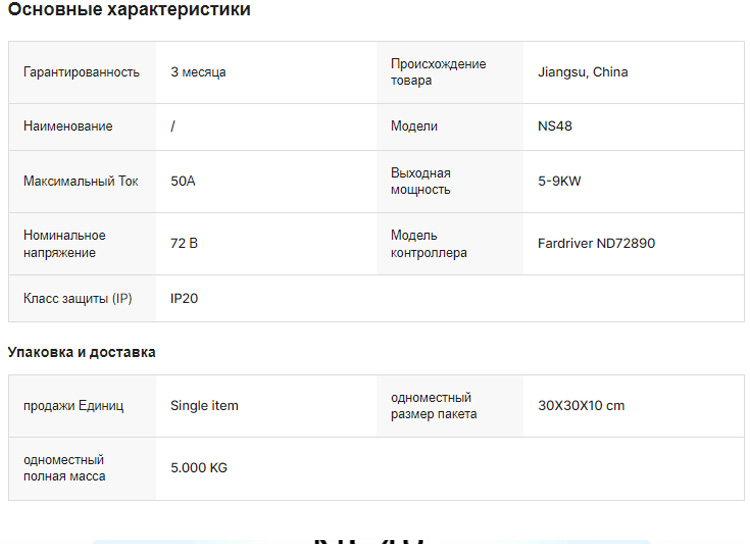Select the "5.000 KG" gross weight value
Image resolution: width=750 pixels, height=544 pixels.
[x=199, y=467]
